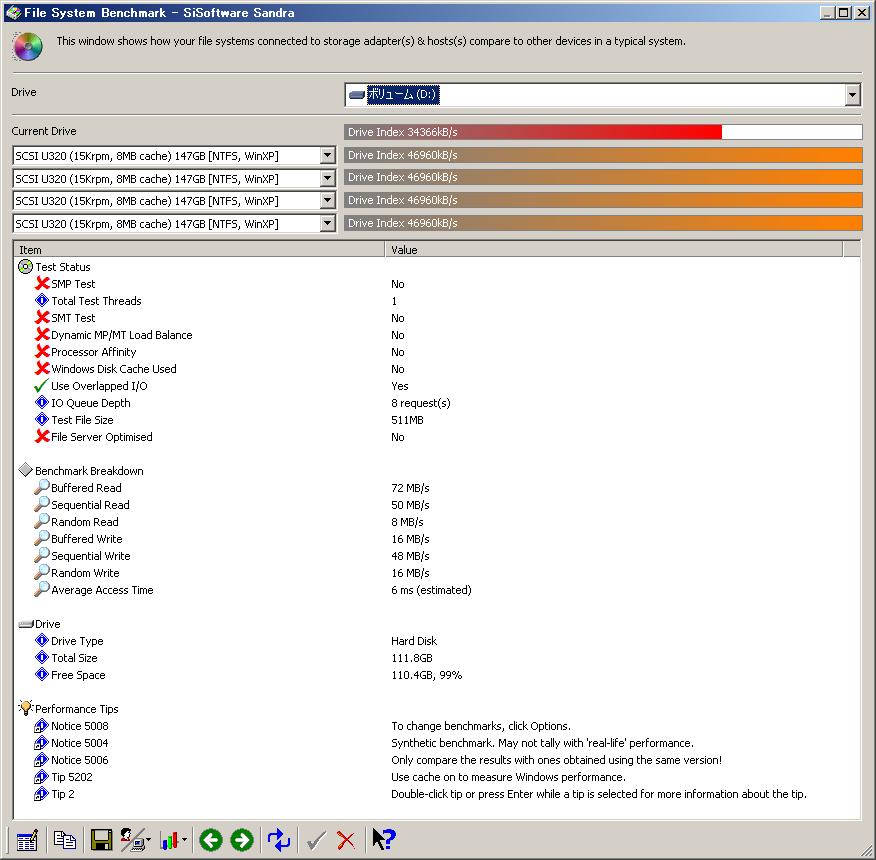Open first SCSI U320 reference drive dropdown arrow

click(x=327, y=156)
